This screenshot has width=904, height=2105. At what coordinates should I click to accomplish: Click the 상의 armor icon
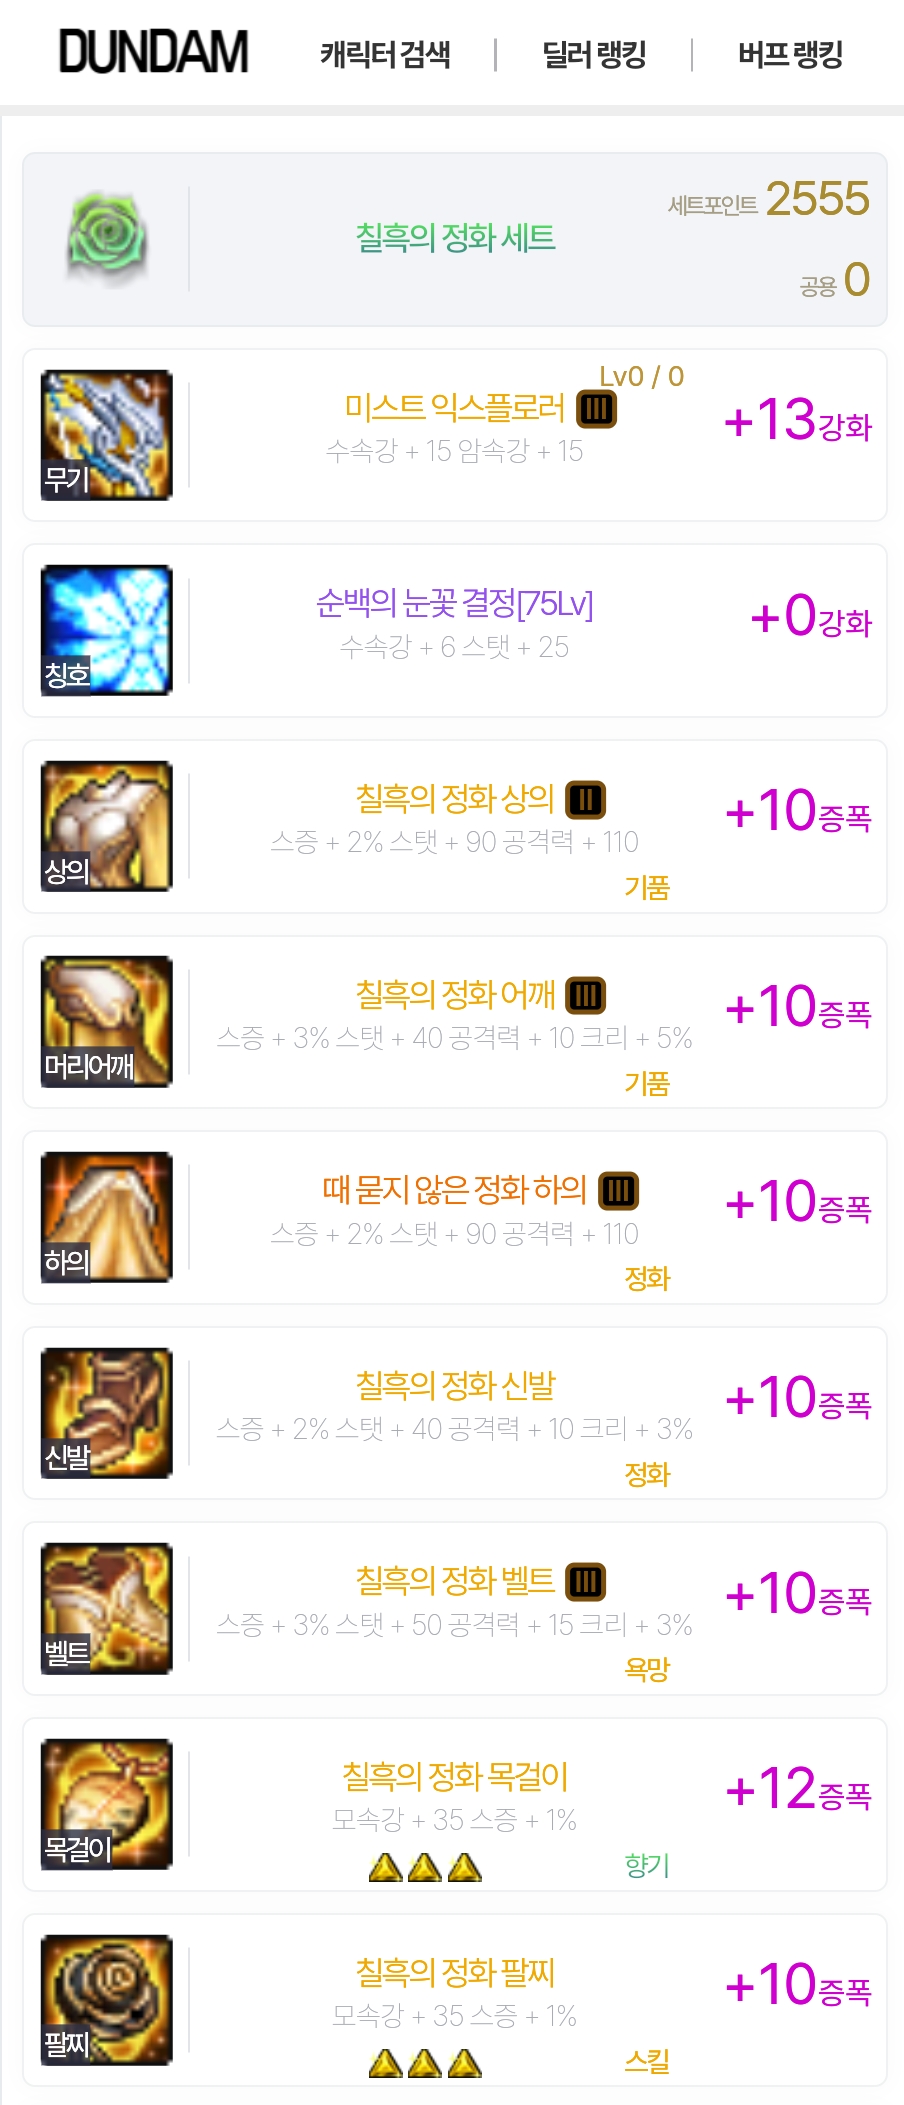[106, 826]
